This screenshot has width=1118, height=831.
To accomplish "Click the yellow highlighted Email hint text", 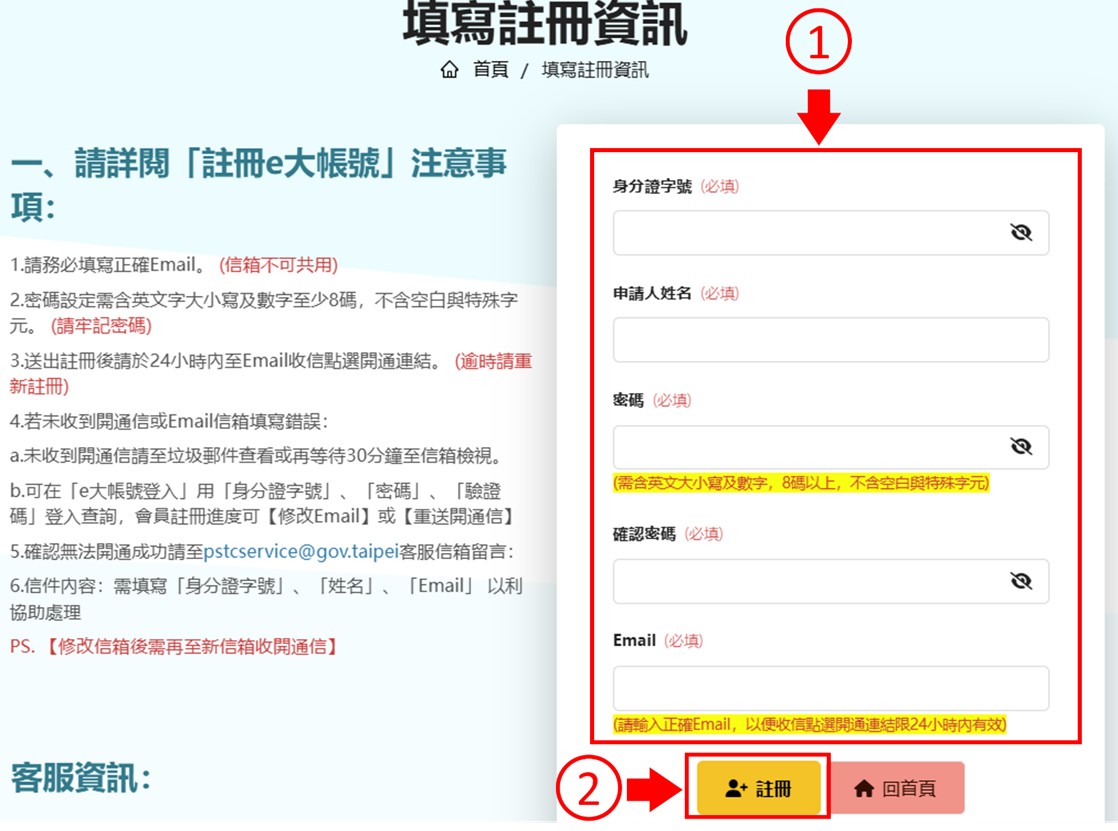I will [x=809, y=725].
